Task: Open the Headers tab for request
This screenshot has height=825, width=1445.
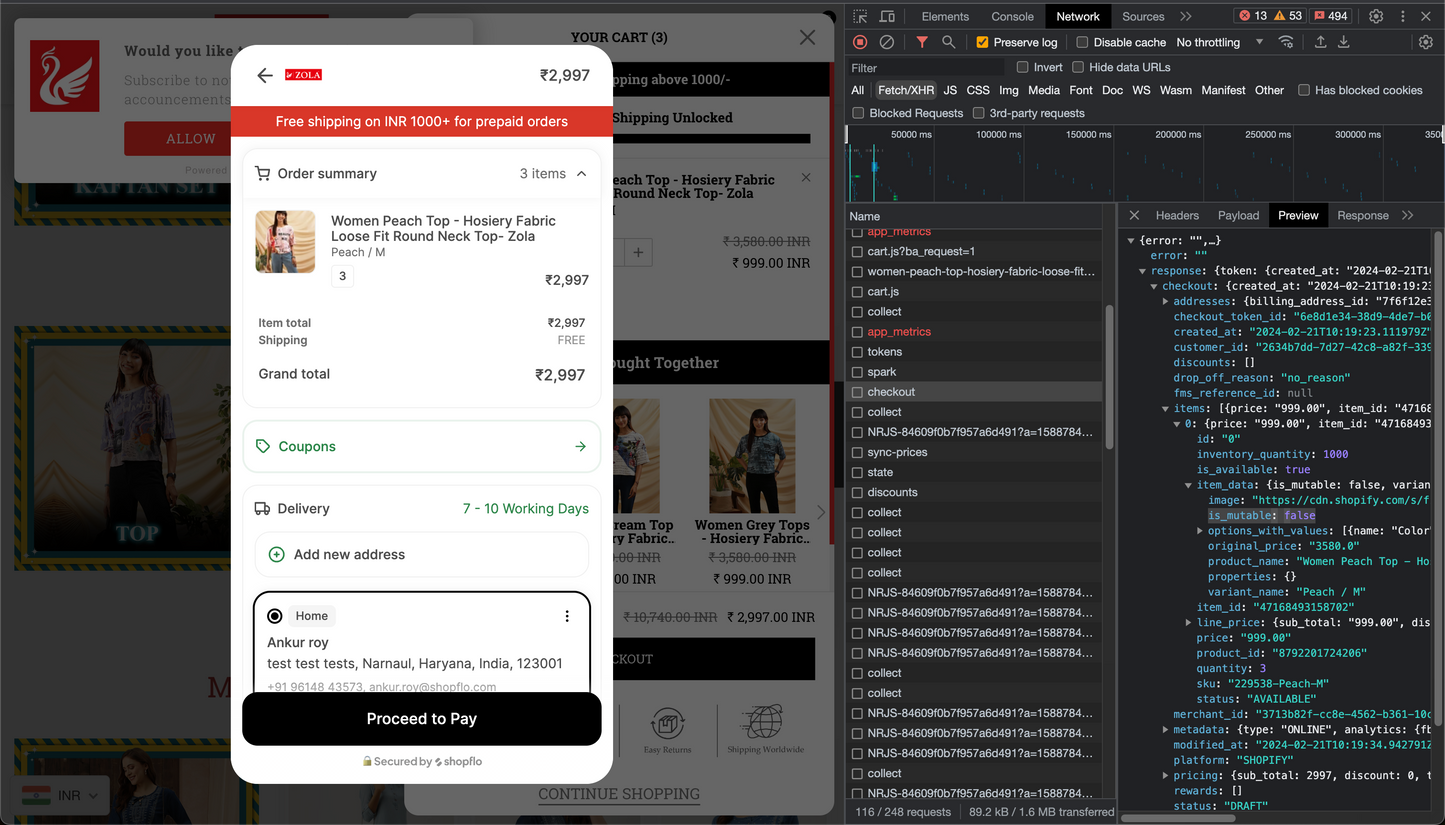Action: [x=1176, y=215]
